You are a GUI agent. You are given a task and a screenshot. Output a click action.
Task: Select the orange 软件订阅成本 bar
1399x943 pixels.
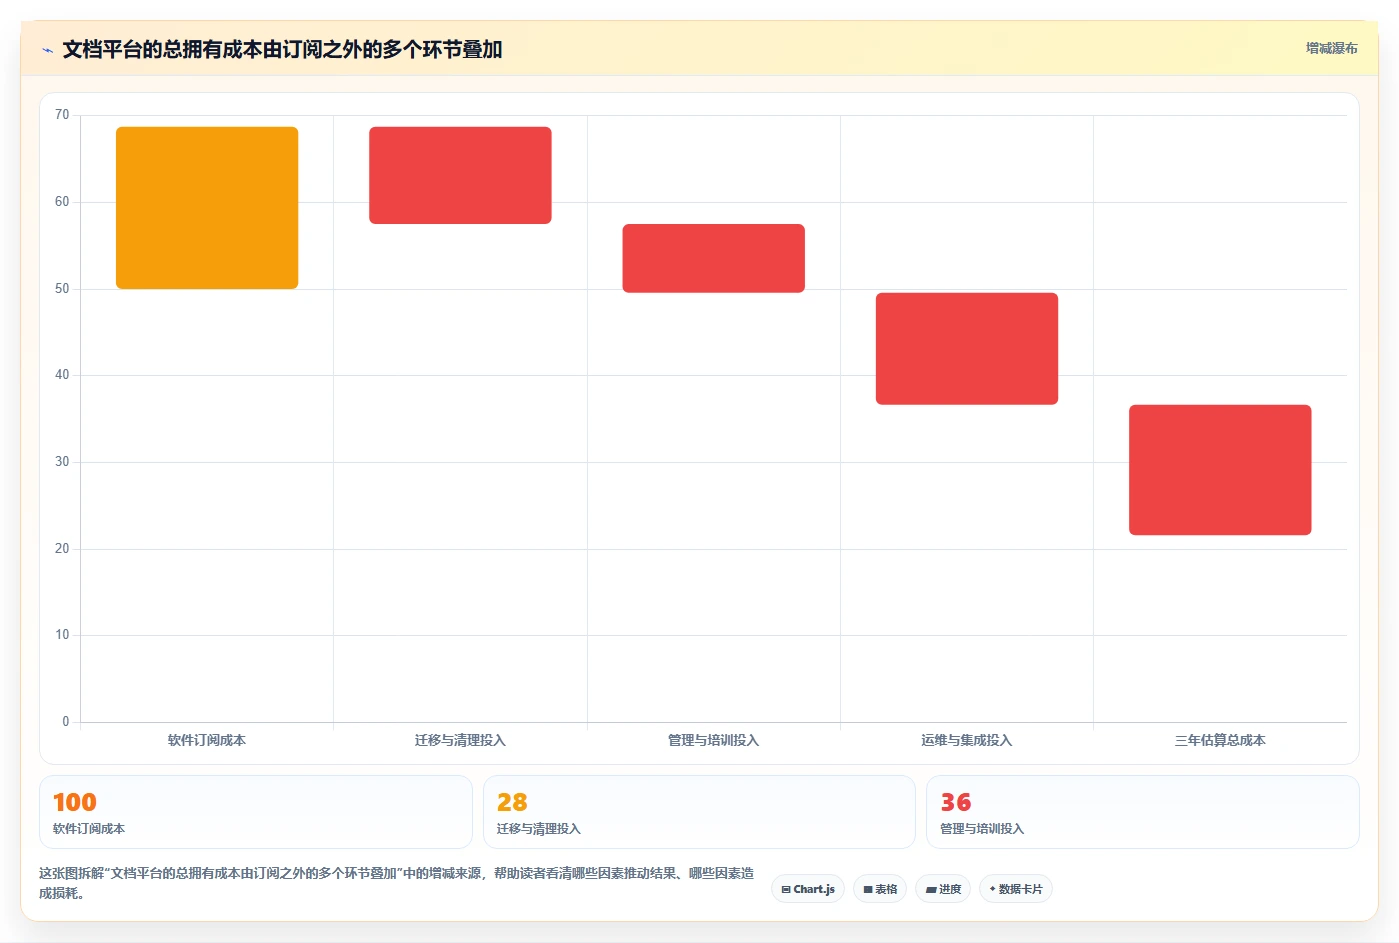pyautogui.click(x=207, y=208)
